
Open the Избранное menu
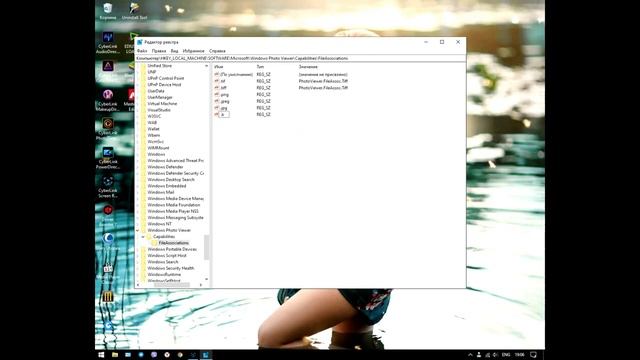[193, 51]
